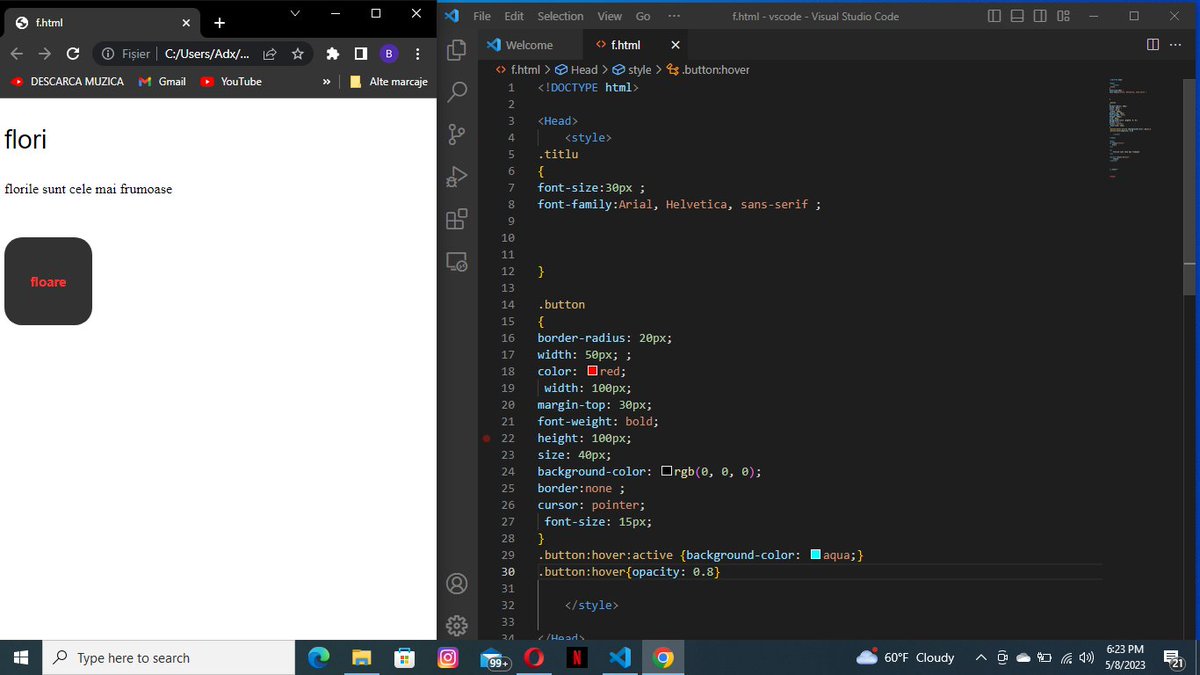Toggle the primary side bar layout

(x=994, y=16)
